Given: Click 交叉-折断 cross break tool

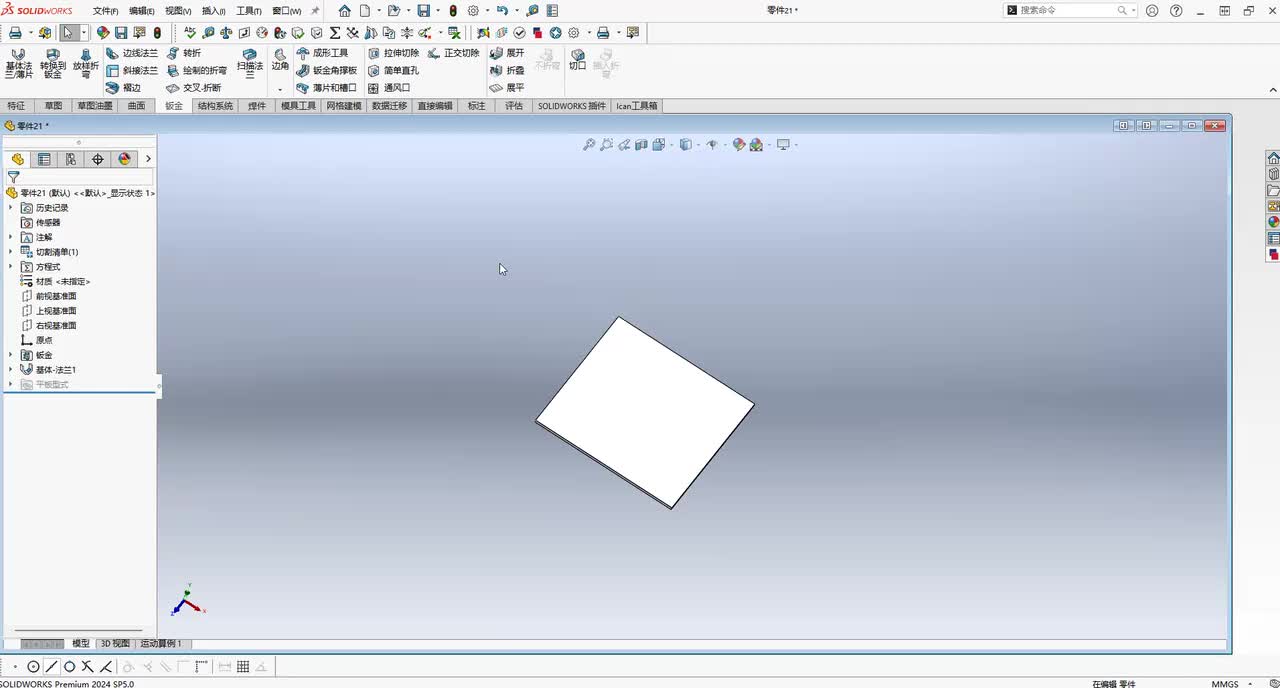Looking at the screenshot, I should pos(194,88).
